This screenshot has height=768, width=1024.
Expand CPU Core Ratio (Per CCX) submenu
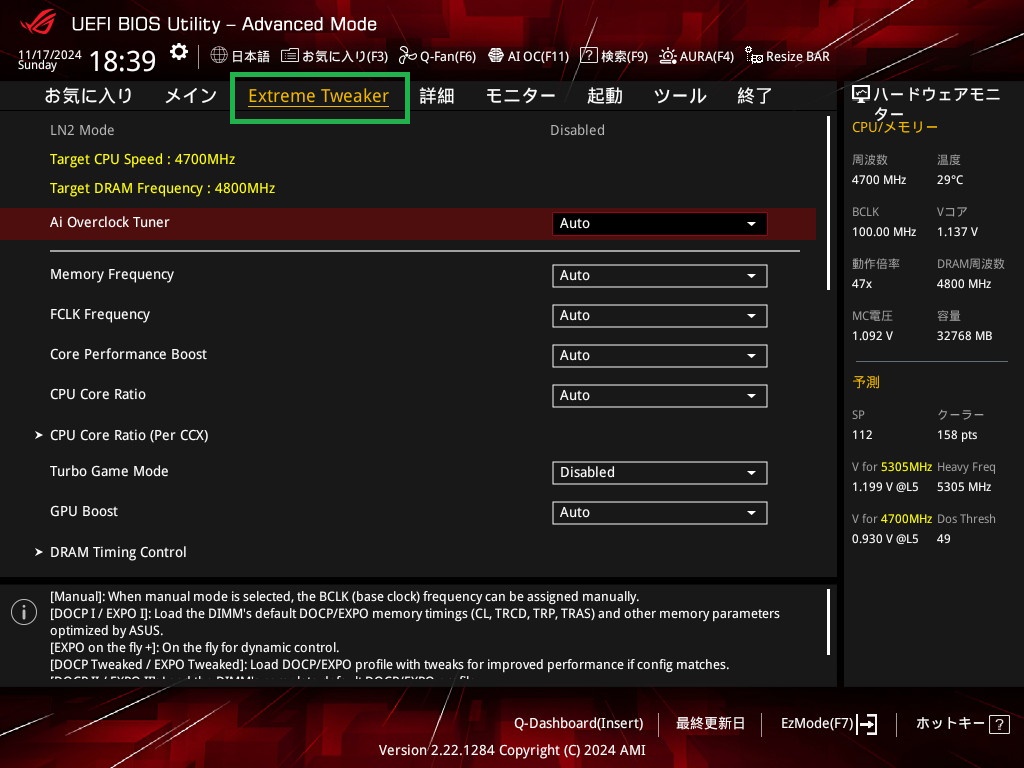(129, 435)
